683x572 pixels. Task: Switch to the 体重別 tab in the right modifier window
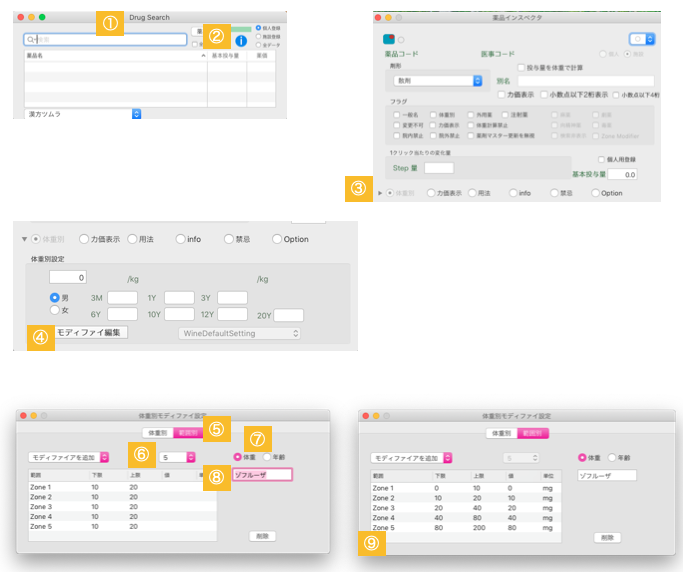(x=502, y=433)
